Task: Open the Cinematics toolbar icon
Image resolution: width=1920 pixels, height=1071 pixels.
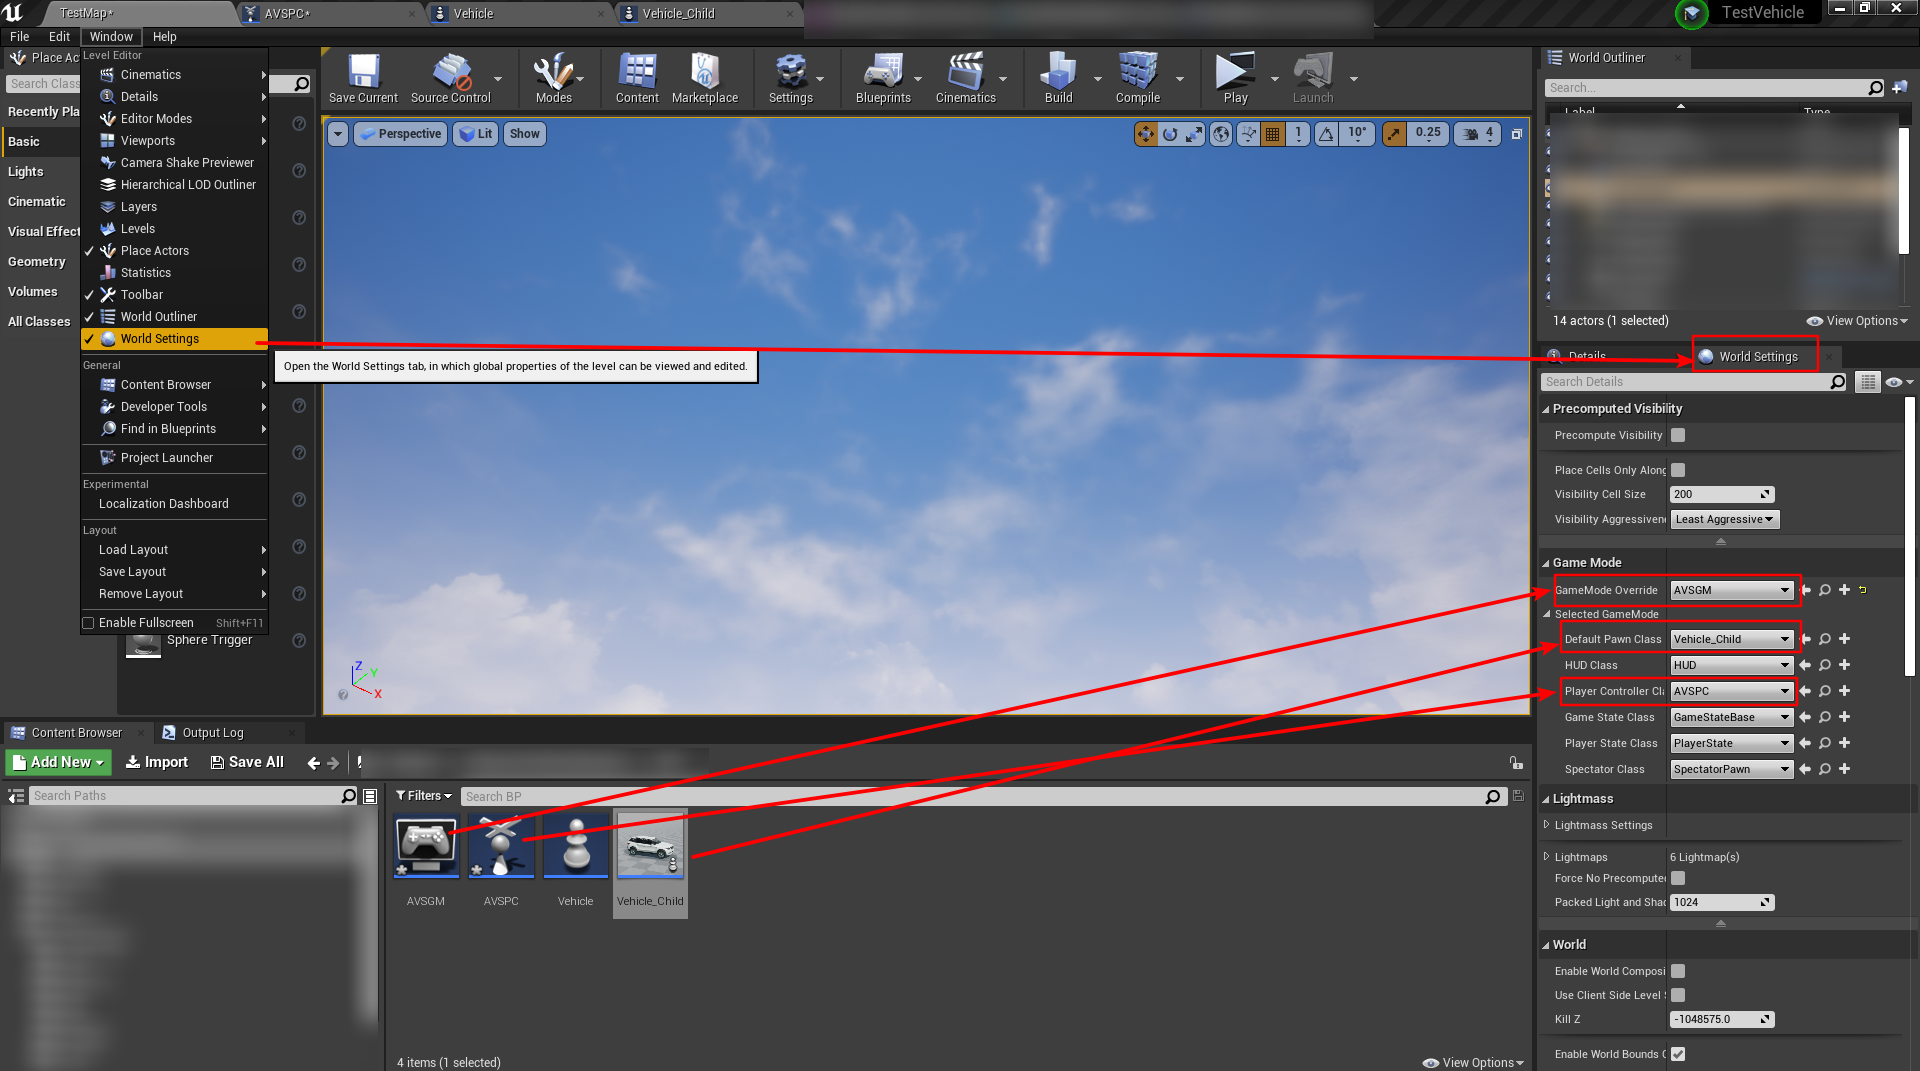Action: pyautogui.click(x=965, y=79)
